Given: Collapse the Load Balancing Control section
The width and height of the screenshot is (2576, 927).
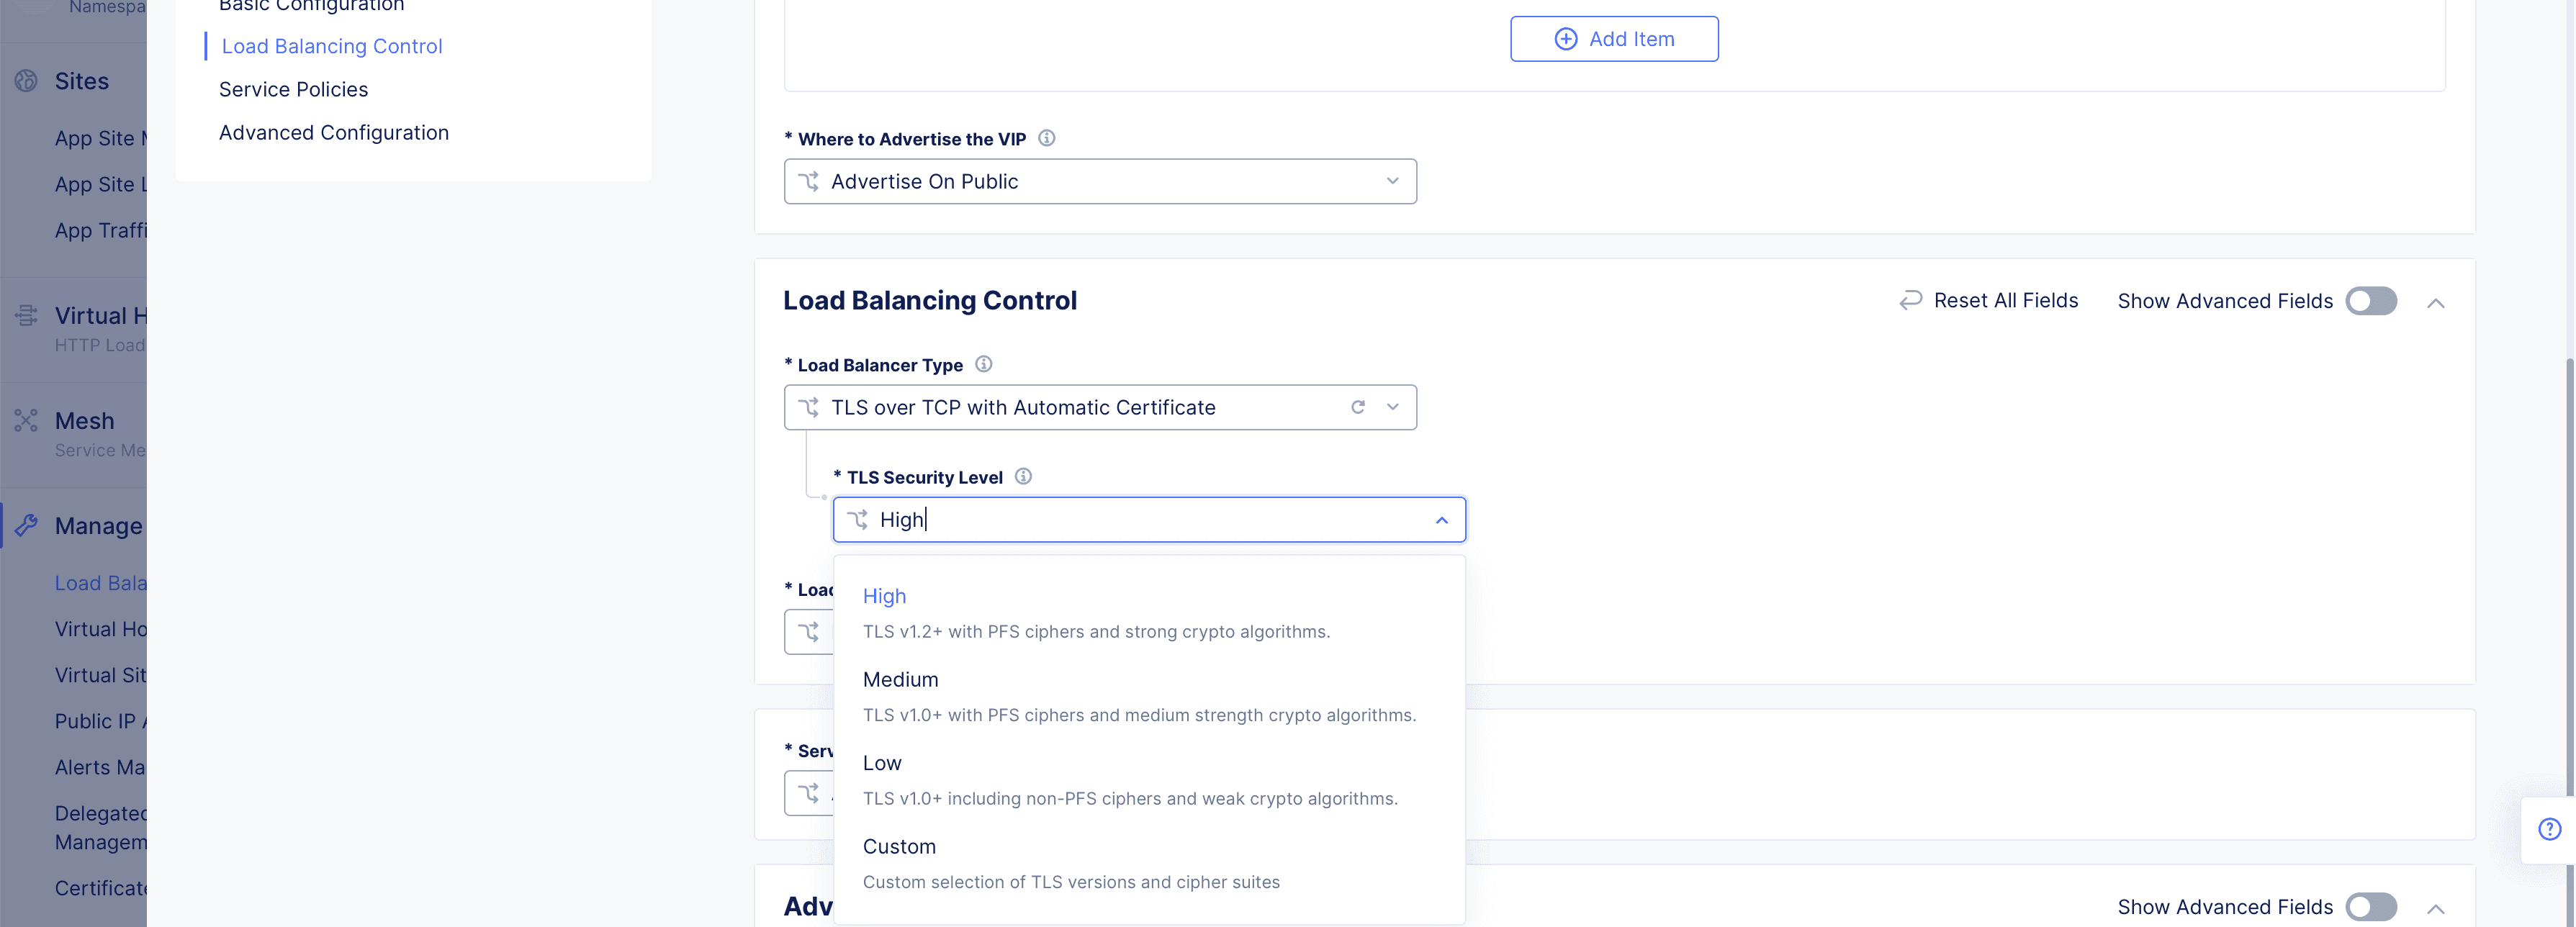Looking at the screenshot, I should tap(2435, 303).
